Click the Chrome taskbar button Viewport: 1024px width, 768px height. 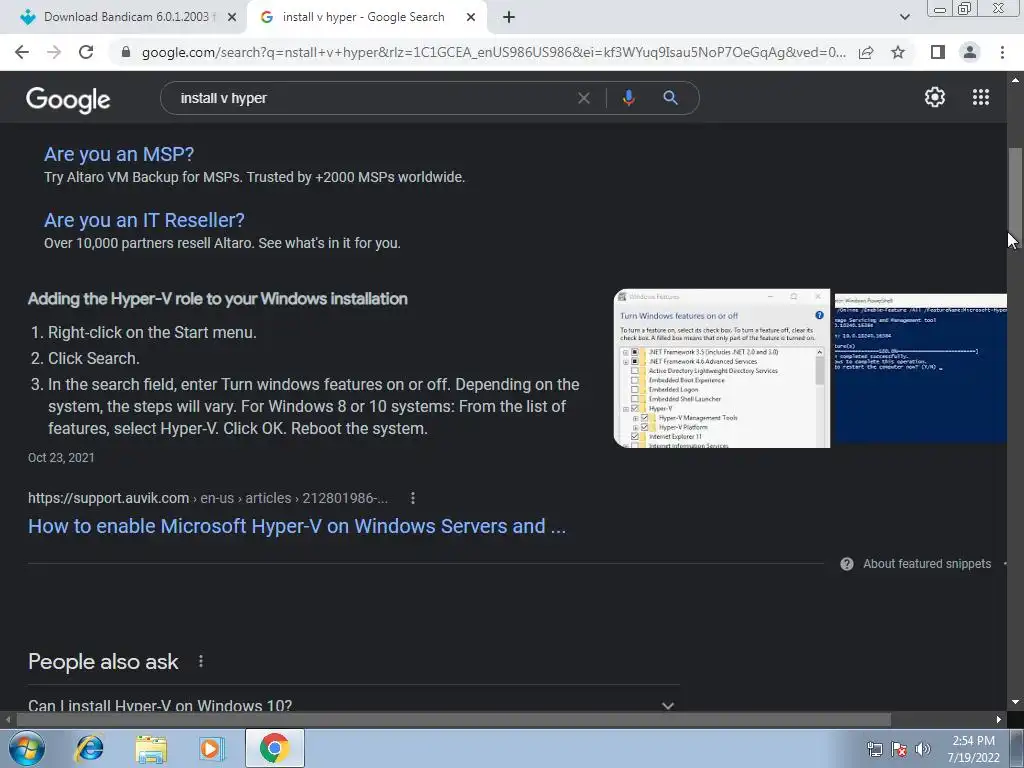(x=275, y=748)
